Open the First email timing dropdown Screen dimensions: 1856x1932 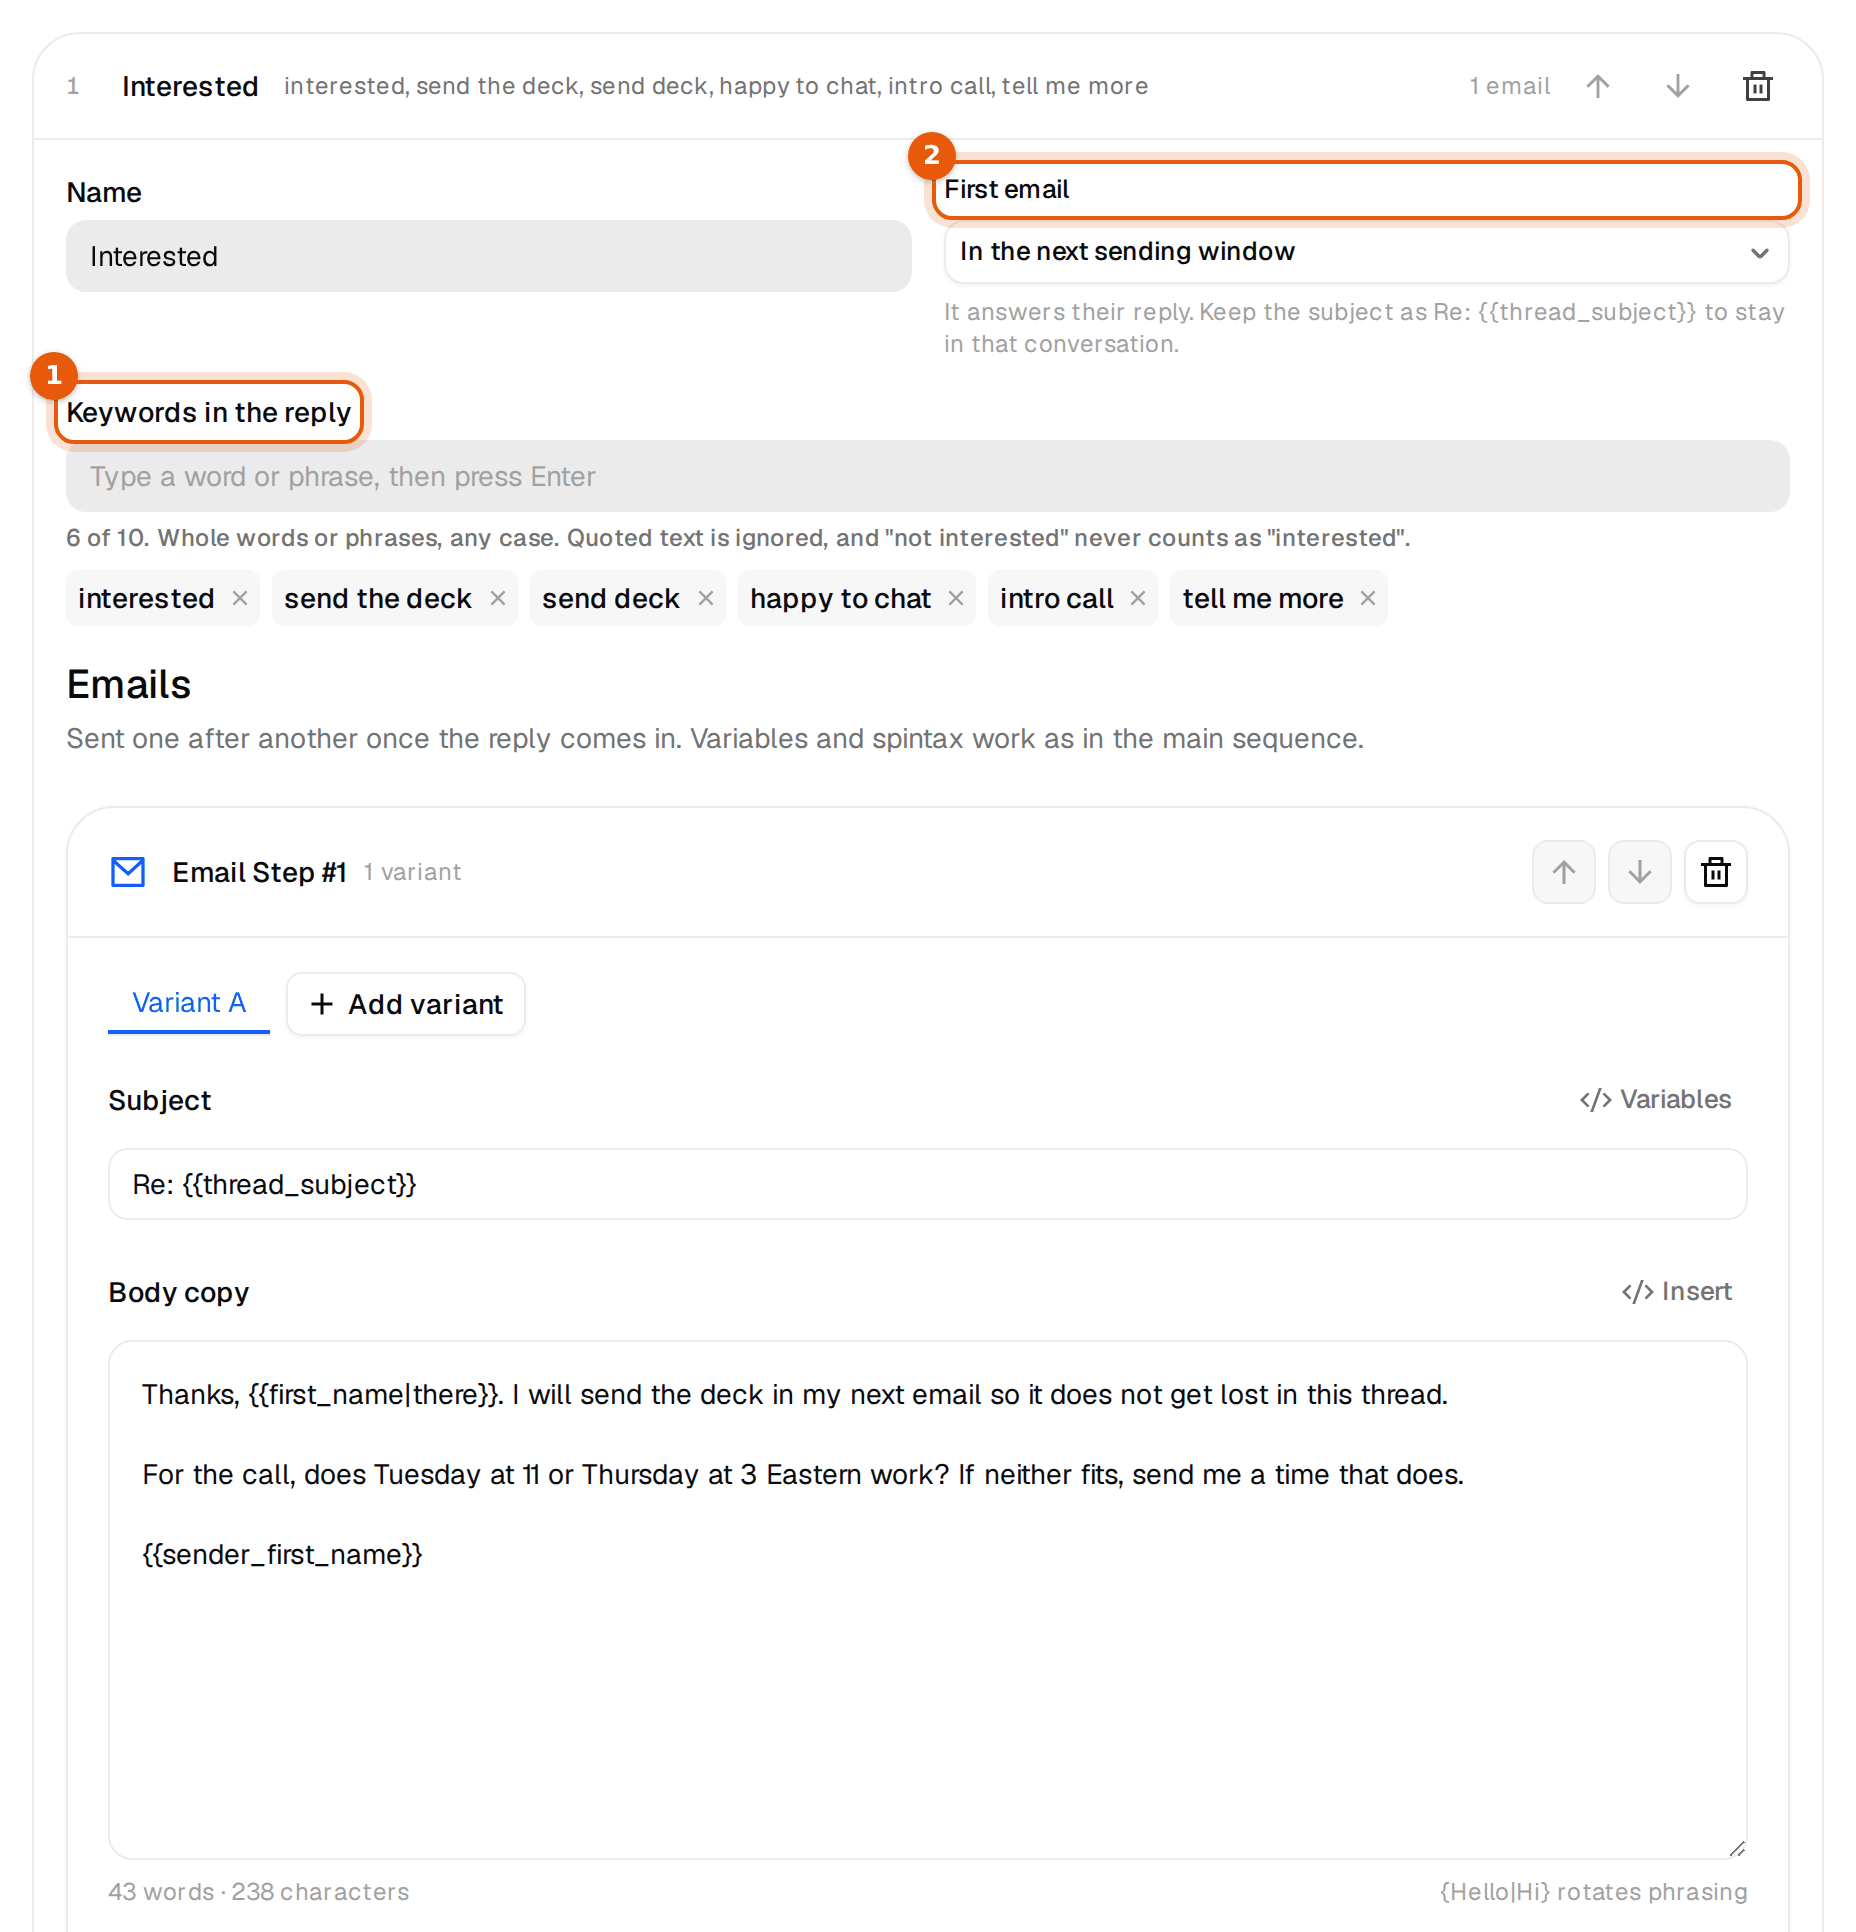pos(1366,252)
